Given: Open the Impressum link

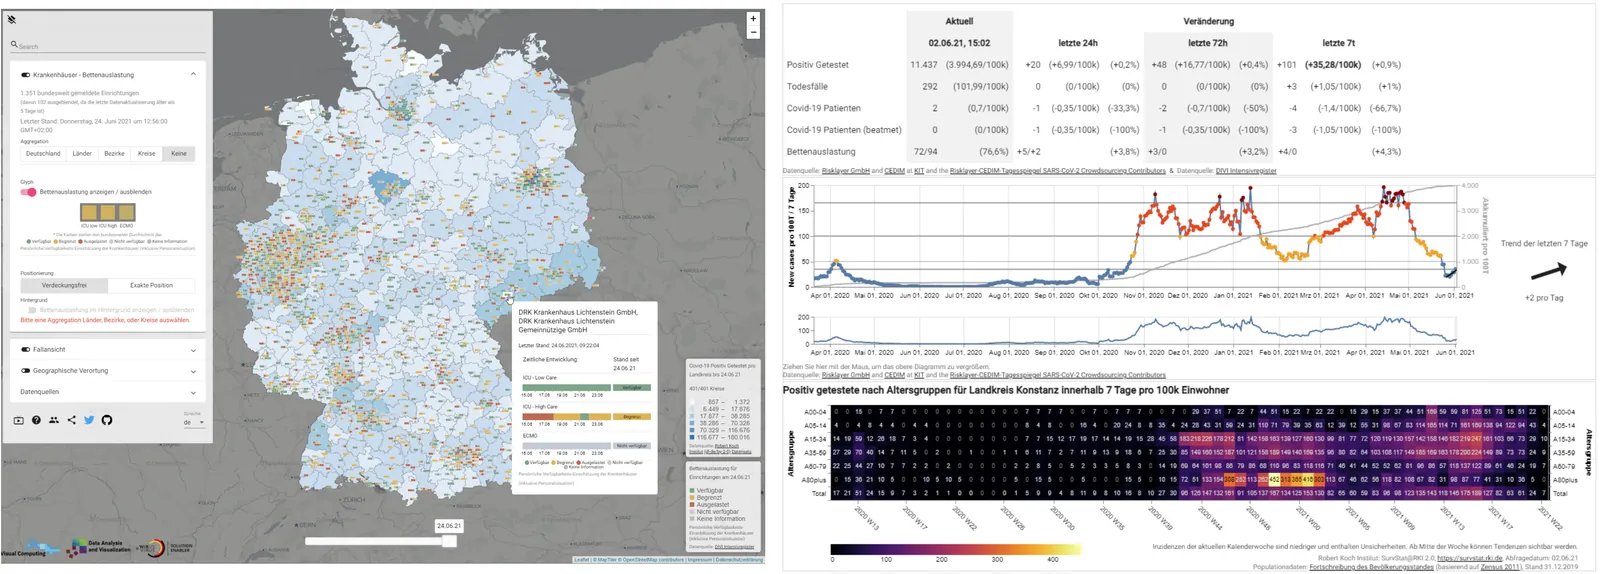Looking at the screenshot, I should (699, 560).
